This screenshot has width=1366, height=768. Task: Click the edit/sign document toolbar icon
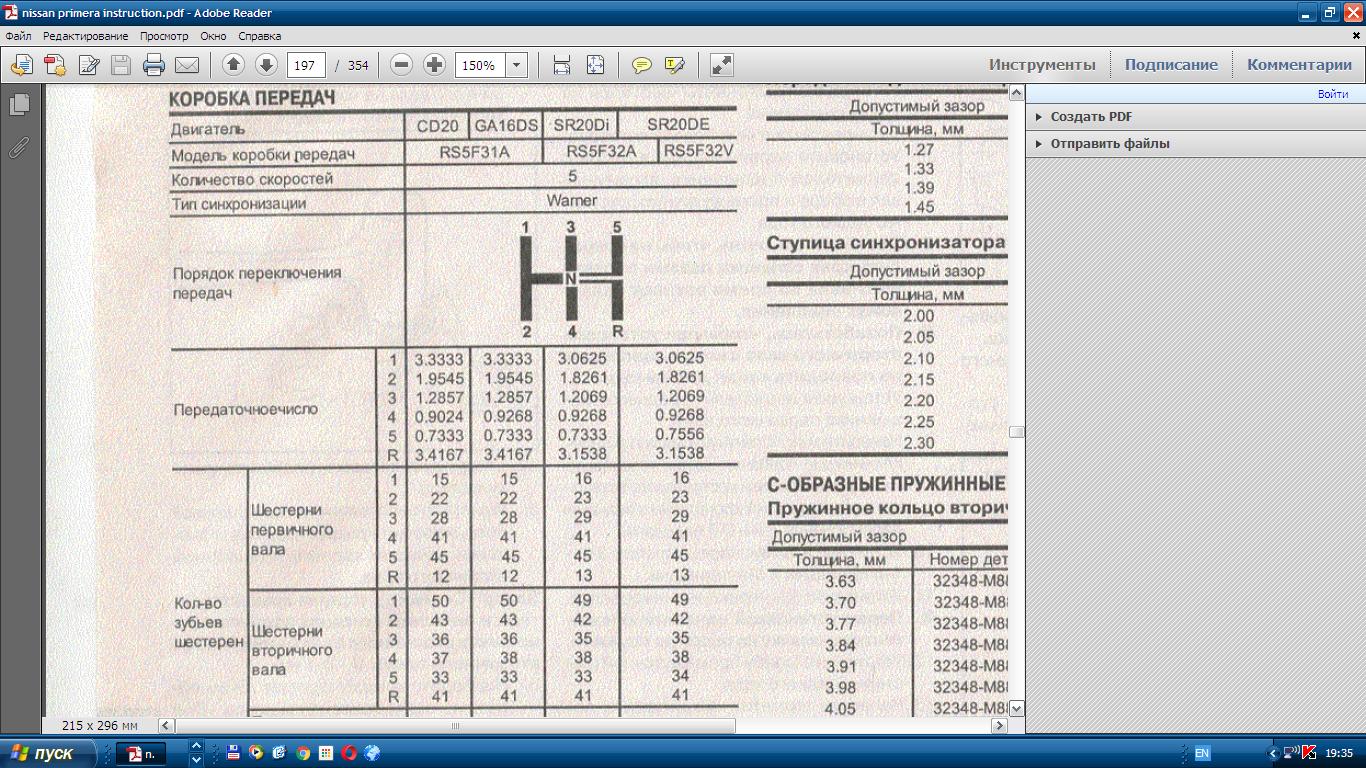point(88,65)
